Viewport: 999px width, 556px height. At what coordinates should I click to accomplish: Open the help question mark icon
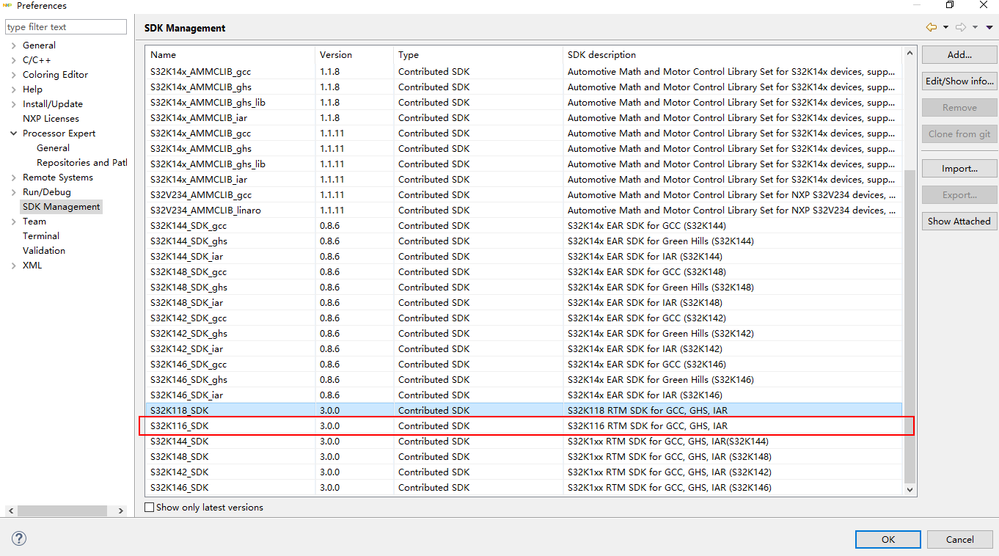tap(19, 538)
